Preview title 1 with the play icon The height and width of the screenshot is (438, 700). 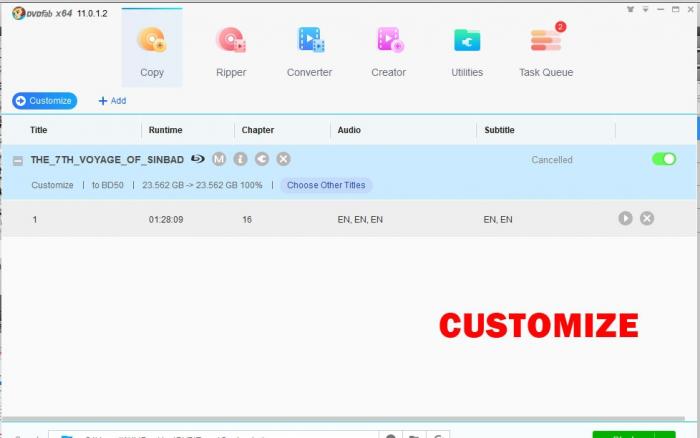click(625, 218)
